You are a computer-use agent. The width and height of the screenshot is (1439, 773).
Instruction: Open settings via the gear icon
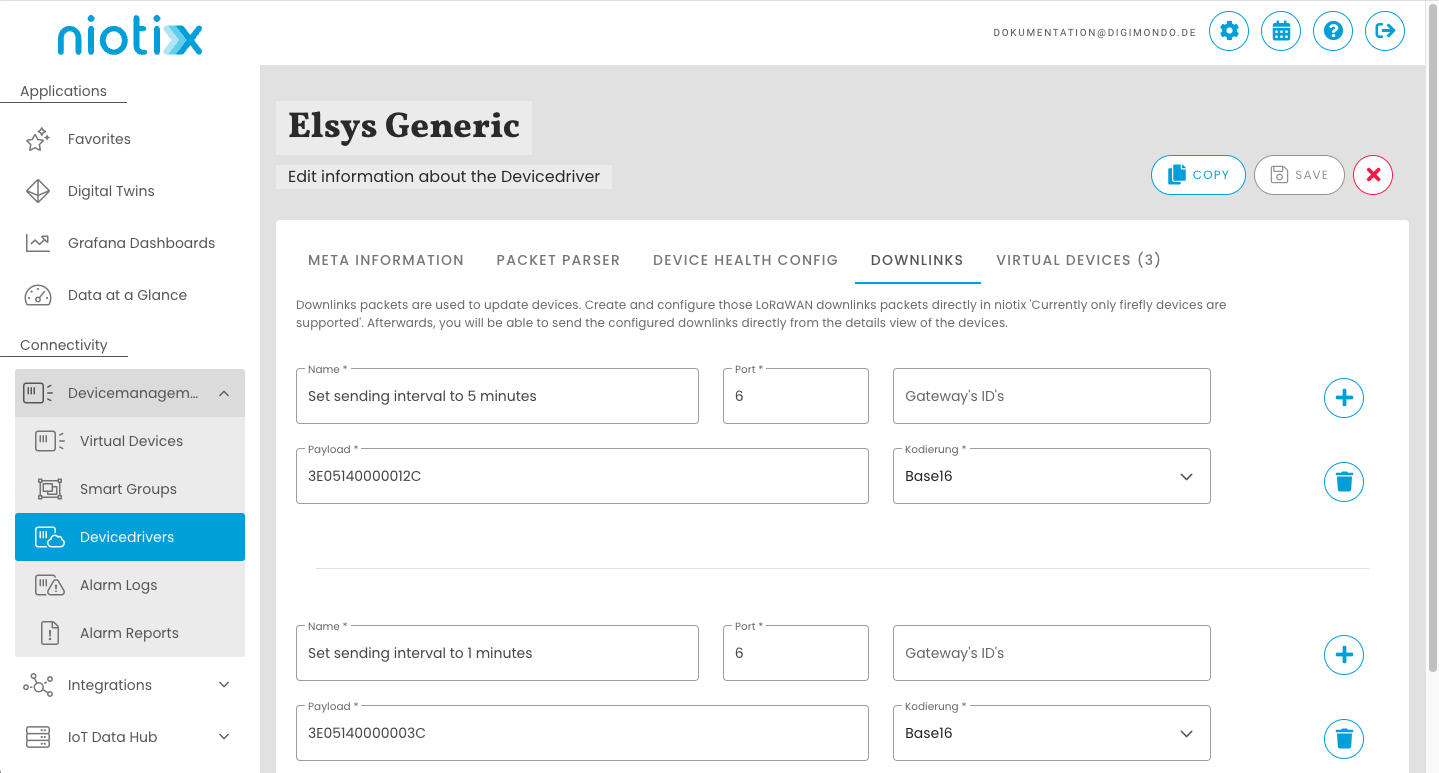(x=1229, y=31)
